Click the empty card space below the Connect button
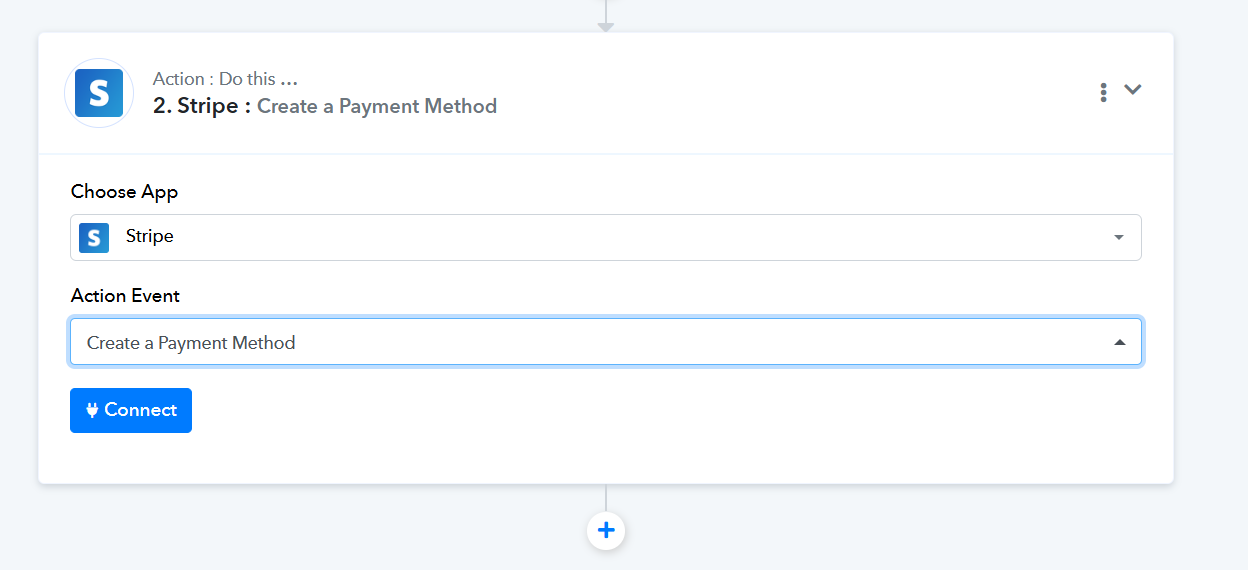Screen dimensions: 1248x570 pyautogui.click(x=605, y=458)
